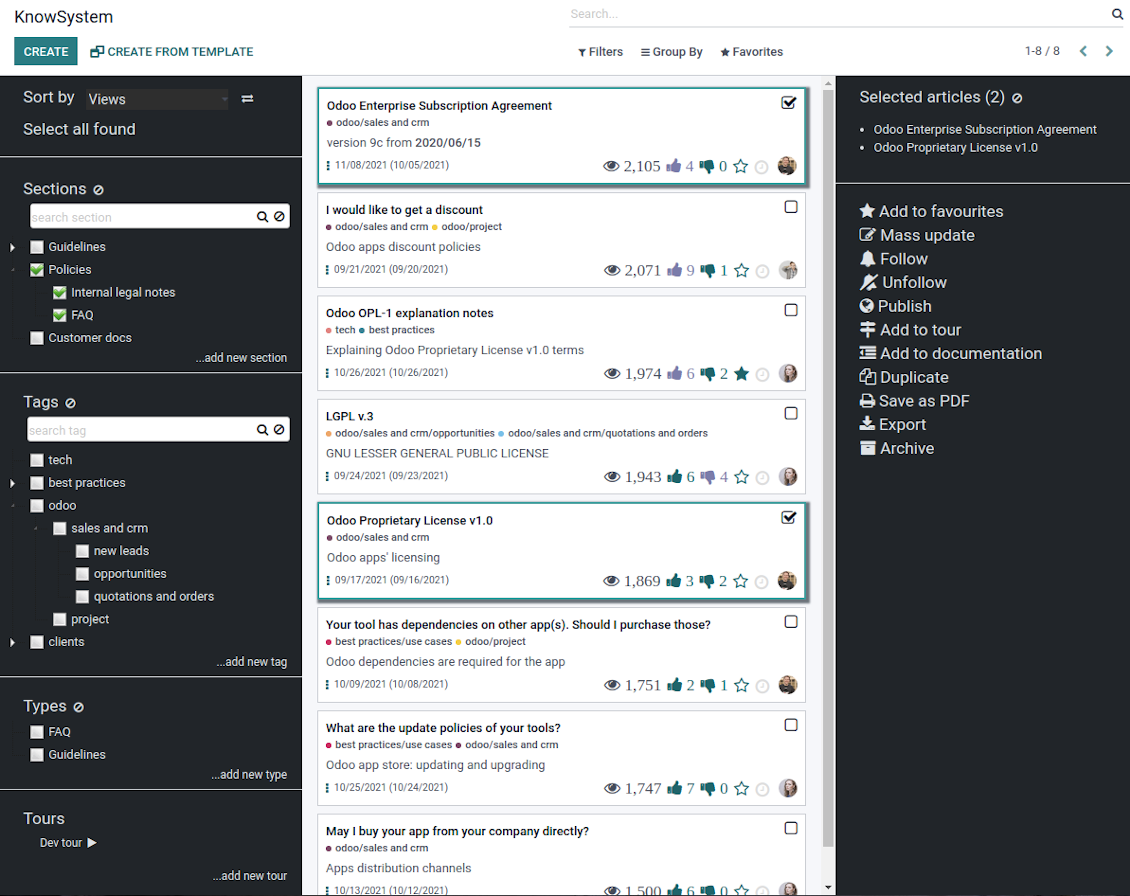The width and height of the screenshot is (1130, 896).
Task: Choose 'Save as PDF' action
Action: [915, 401]
